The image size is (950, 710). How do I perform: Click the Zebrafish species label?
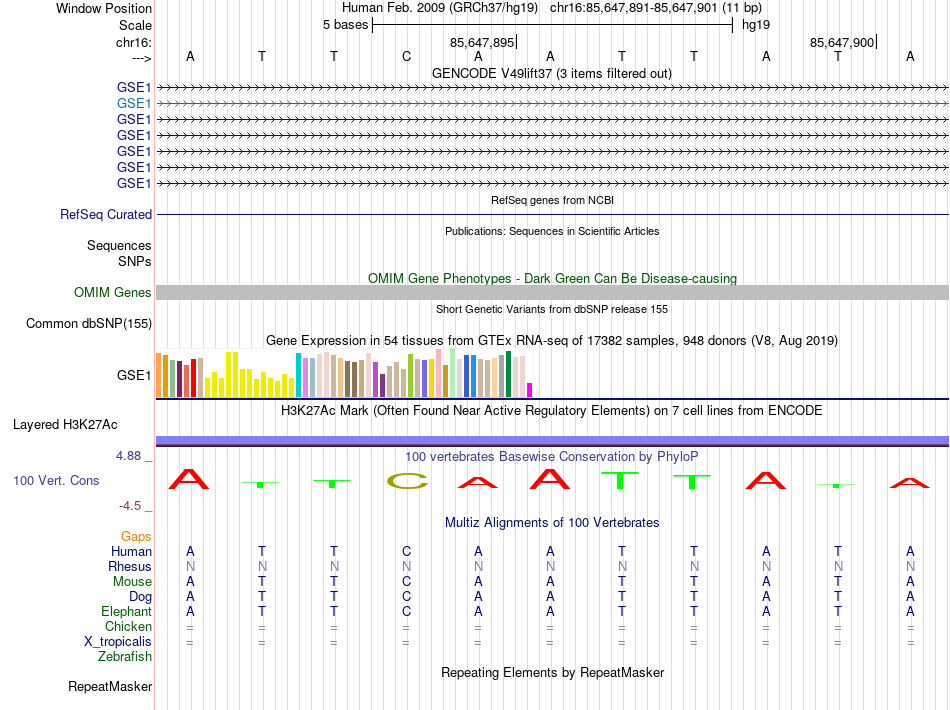tap(125, 656)
